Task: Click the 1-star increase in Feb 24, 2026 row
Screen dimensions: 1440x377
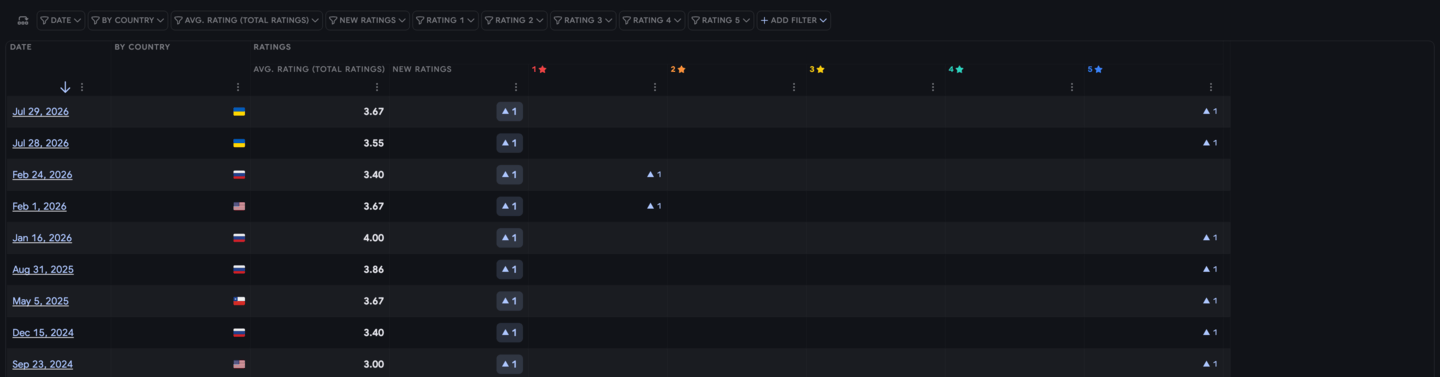Action: tap(654, 175)
